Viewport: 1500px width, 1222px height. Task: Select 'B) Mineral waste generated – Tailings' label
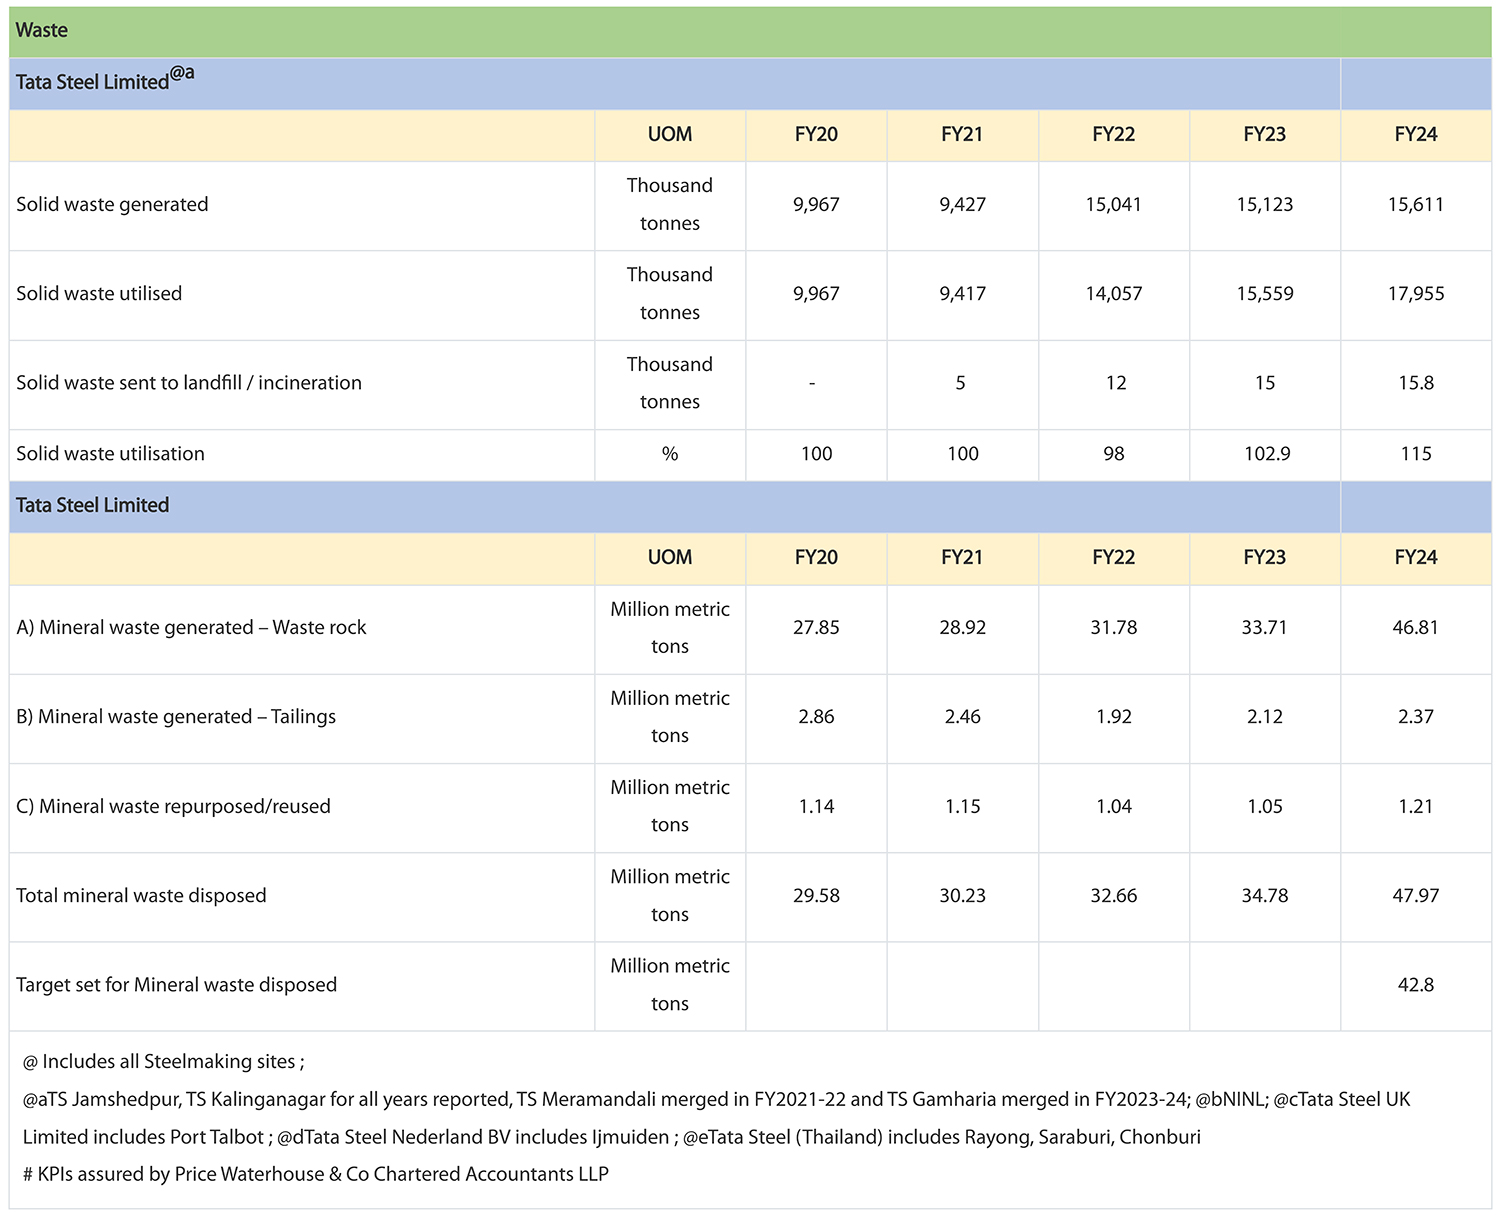click(x=176, y=717)
